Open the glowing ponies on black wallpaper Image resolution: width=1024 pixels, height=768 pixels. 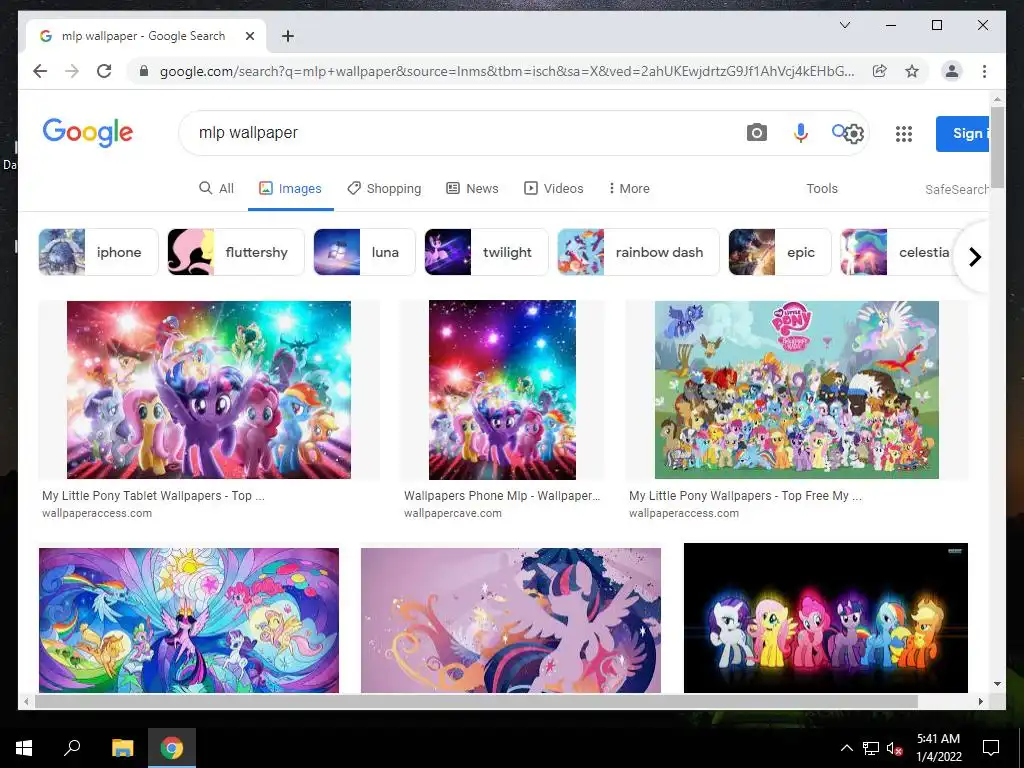tap(825, 618)
